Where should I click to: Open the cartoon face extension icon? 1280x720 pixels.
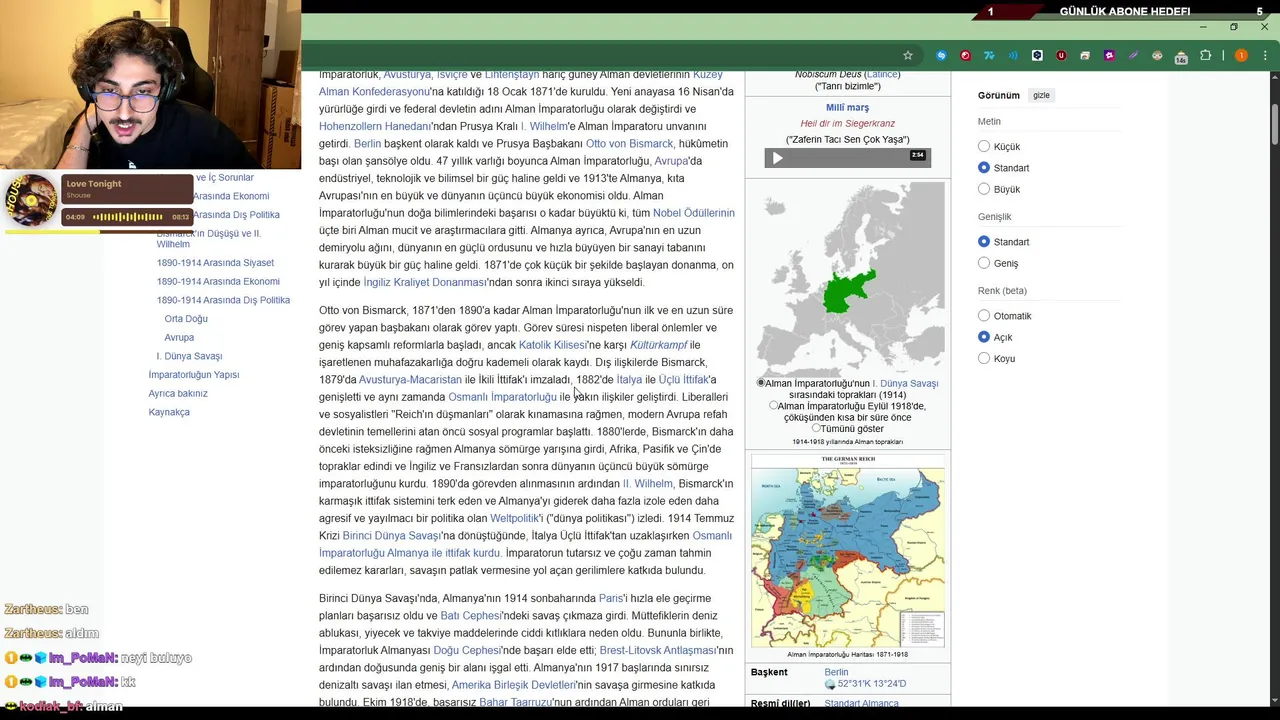(x=1157, y=55)
